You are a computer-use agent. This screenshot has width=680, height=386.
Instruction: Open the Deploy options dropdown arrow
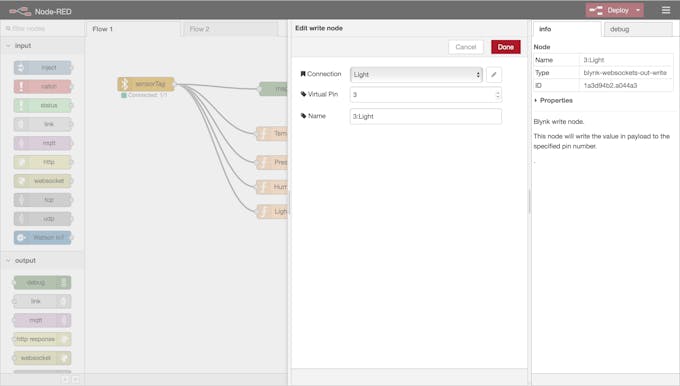pyautogui.click(x=638, y=10)
